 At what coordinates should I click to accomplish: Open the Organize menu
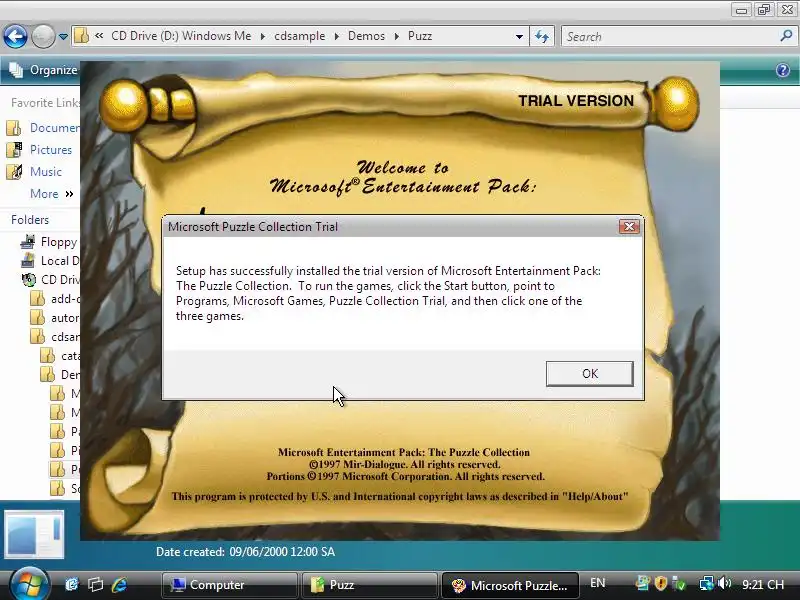(43, 70)
